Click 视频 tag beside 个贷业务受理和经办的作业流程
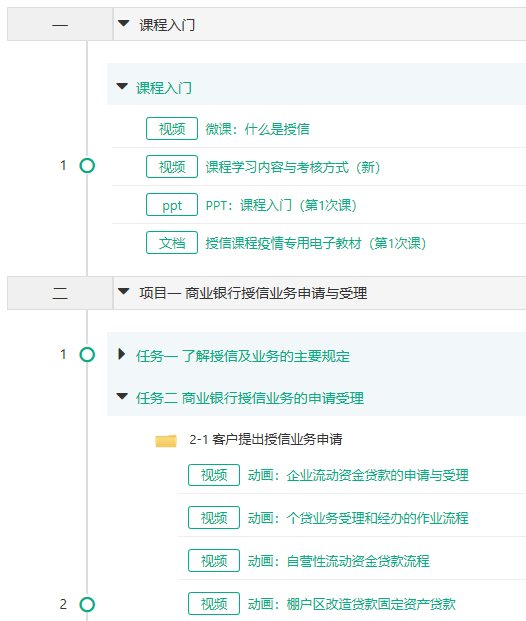This screenshot has height=621, width=526. tap(214, 518)
